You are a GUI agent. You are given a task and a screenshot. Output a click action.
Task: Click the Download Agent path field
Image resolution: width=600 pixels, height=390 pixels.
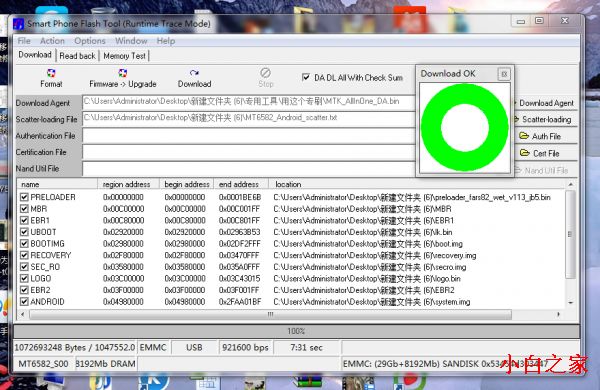pyautogui.click(x=249, y=102)
